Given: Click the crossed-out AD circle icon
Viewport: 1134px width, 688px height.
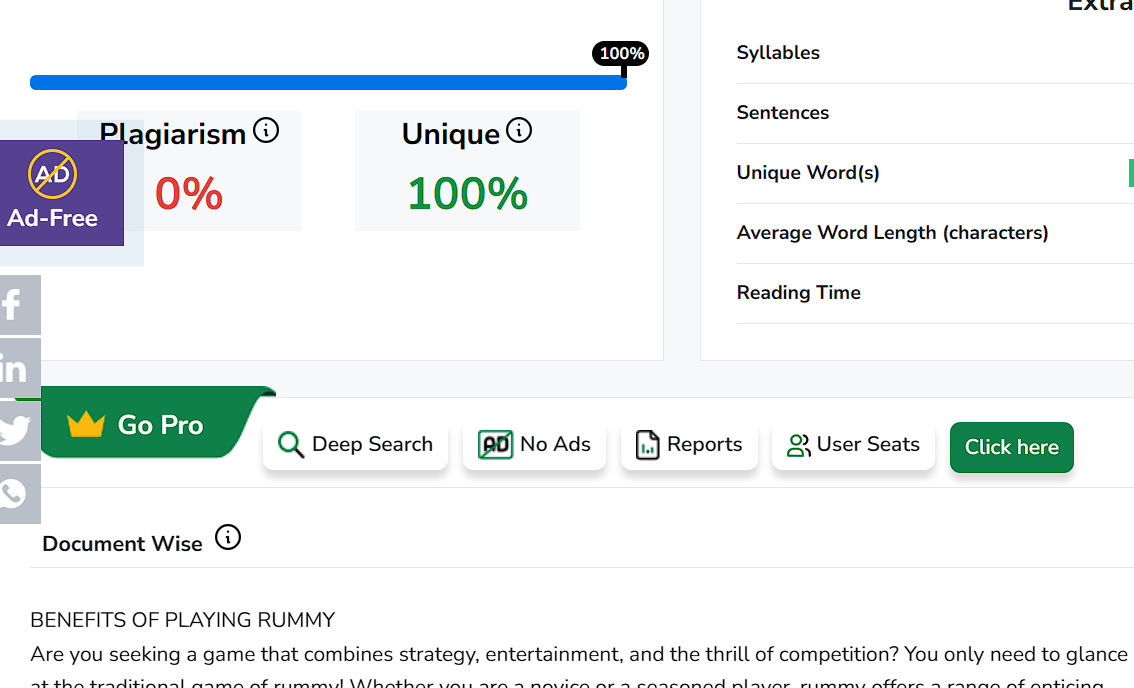Looking at the screenshot, I should point(52,174).
